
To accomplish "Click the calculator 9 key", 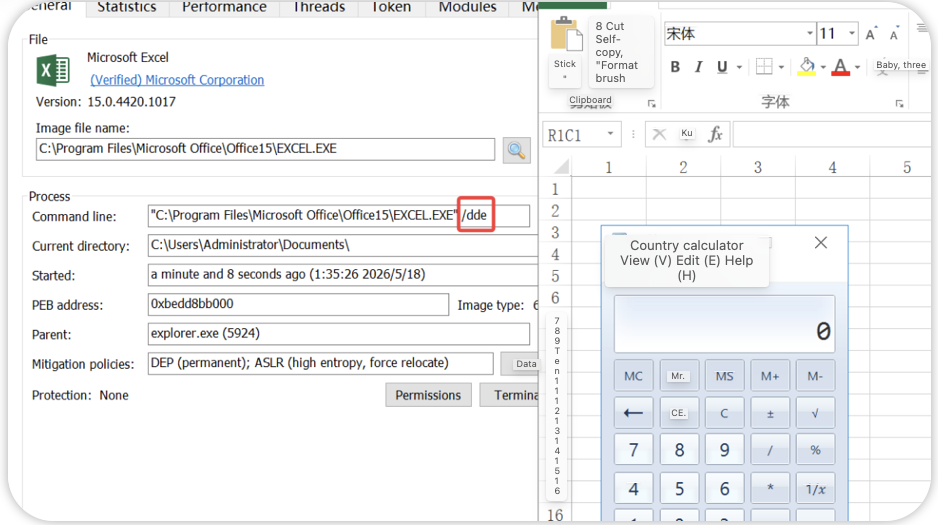I will (x=724, y=450).
